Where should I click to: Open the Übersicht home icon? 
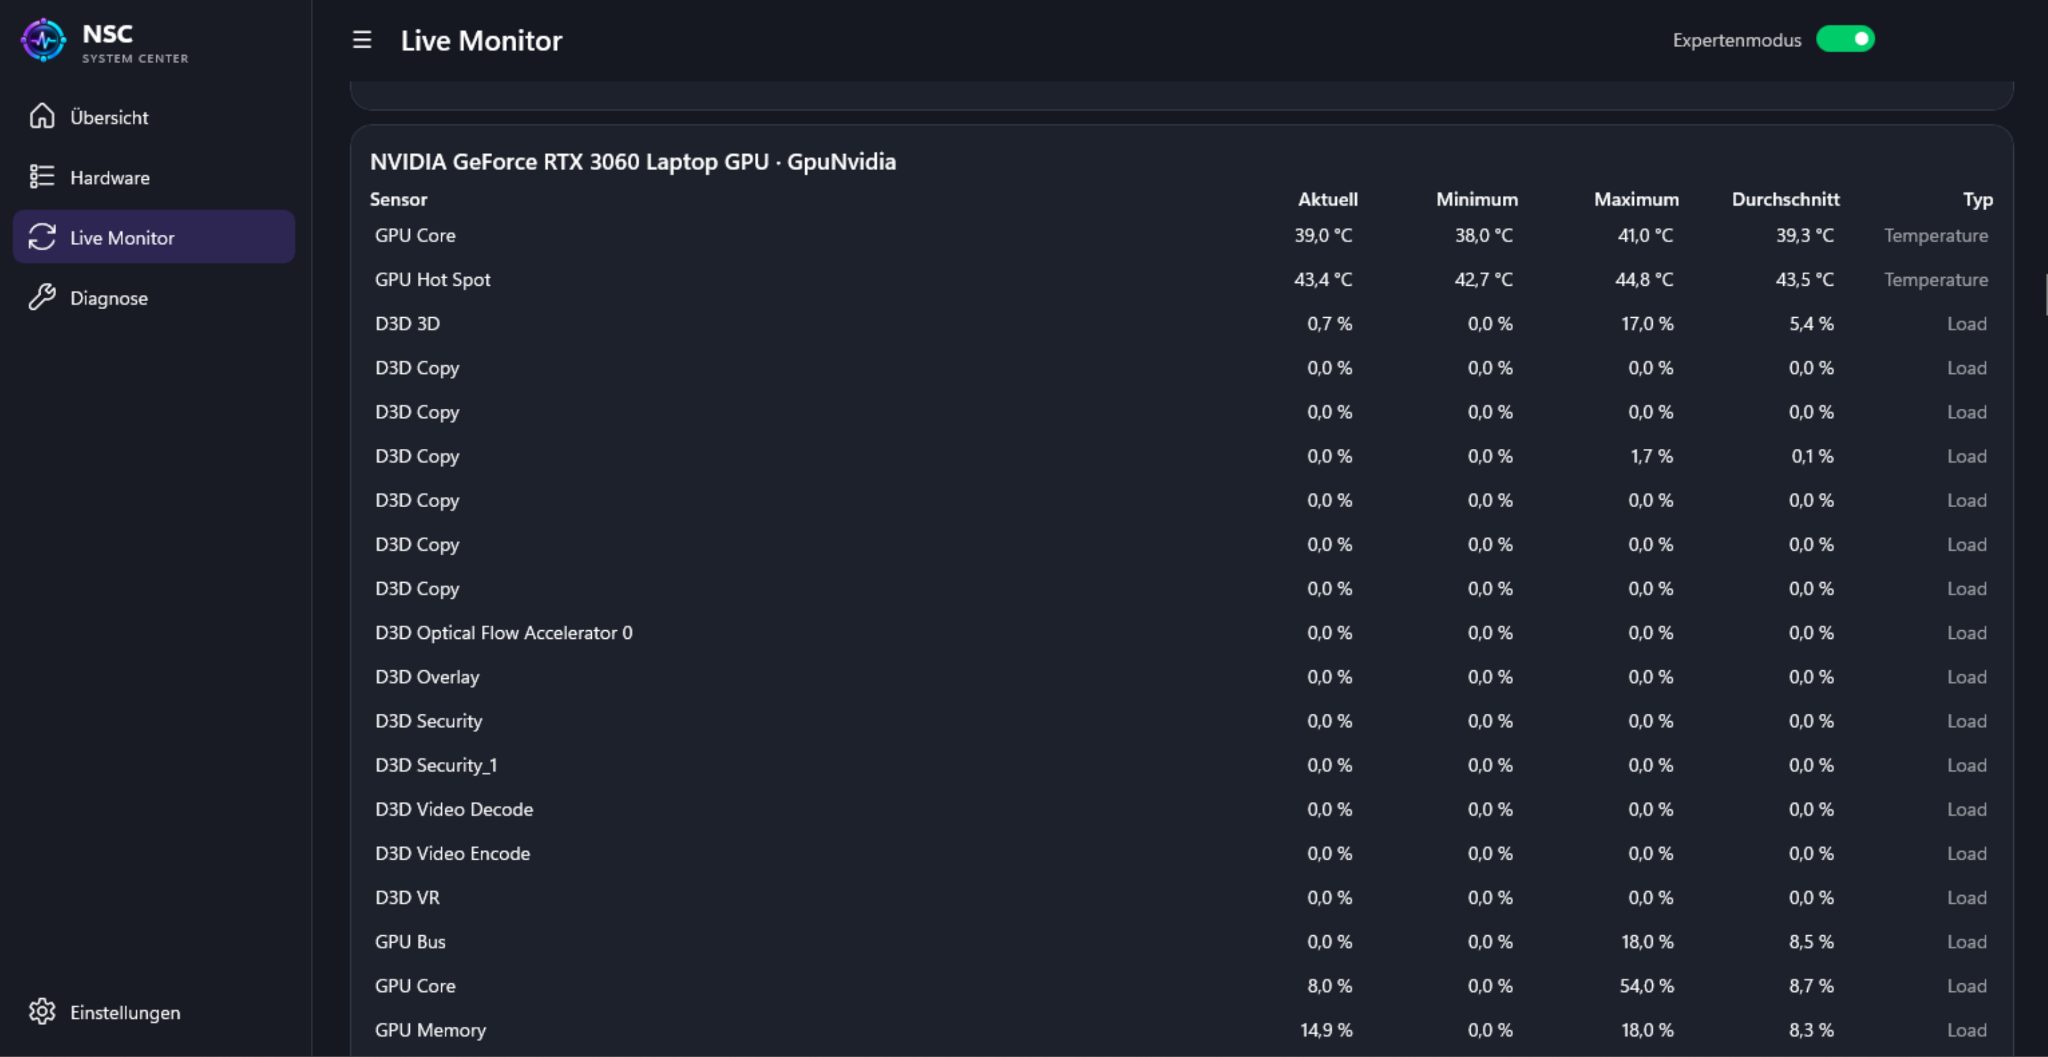(42, 116)
